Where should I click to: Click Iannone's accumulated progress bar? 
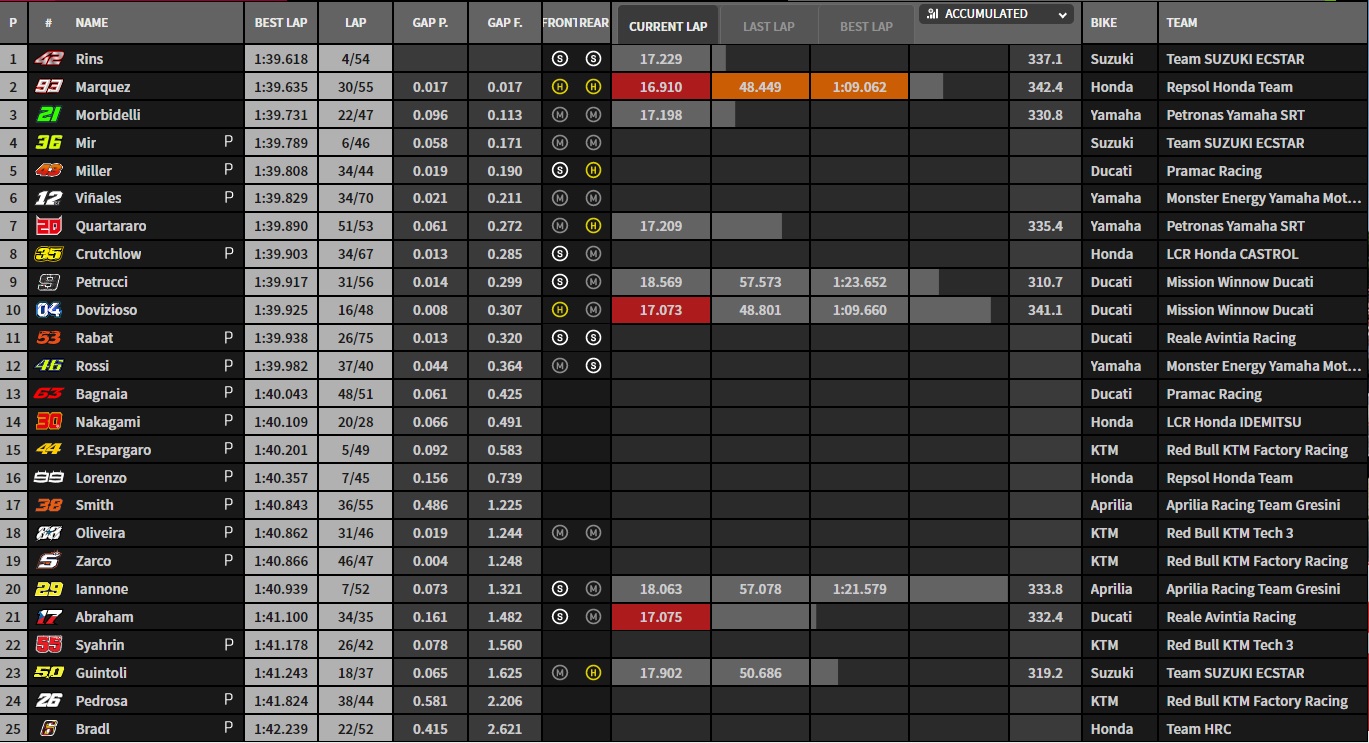click(x=959, y=589)
